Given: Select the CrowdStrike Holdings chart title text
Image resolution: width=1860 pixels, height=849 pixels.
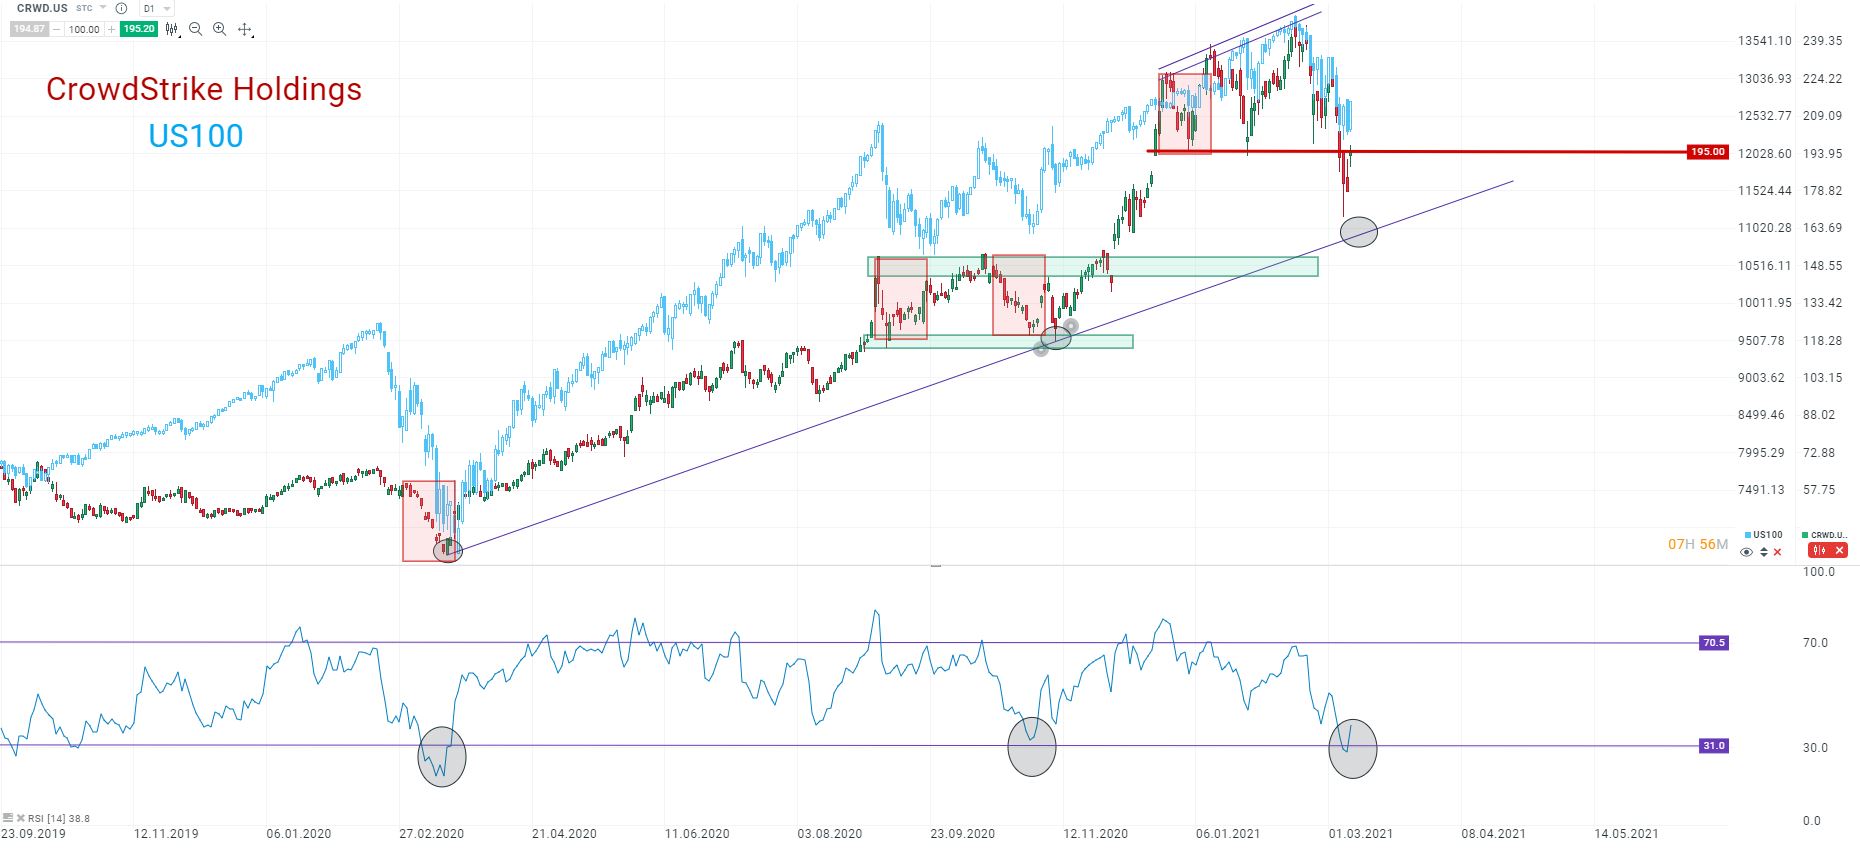Looking at the screenshot, I should coord(204,89).
